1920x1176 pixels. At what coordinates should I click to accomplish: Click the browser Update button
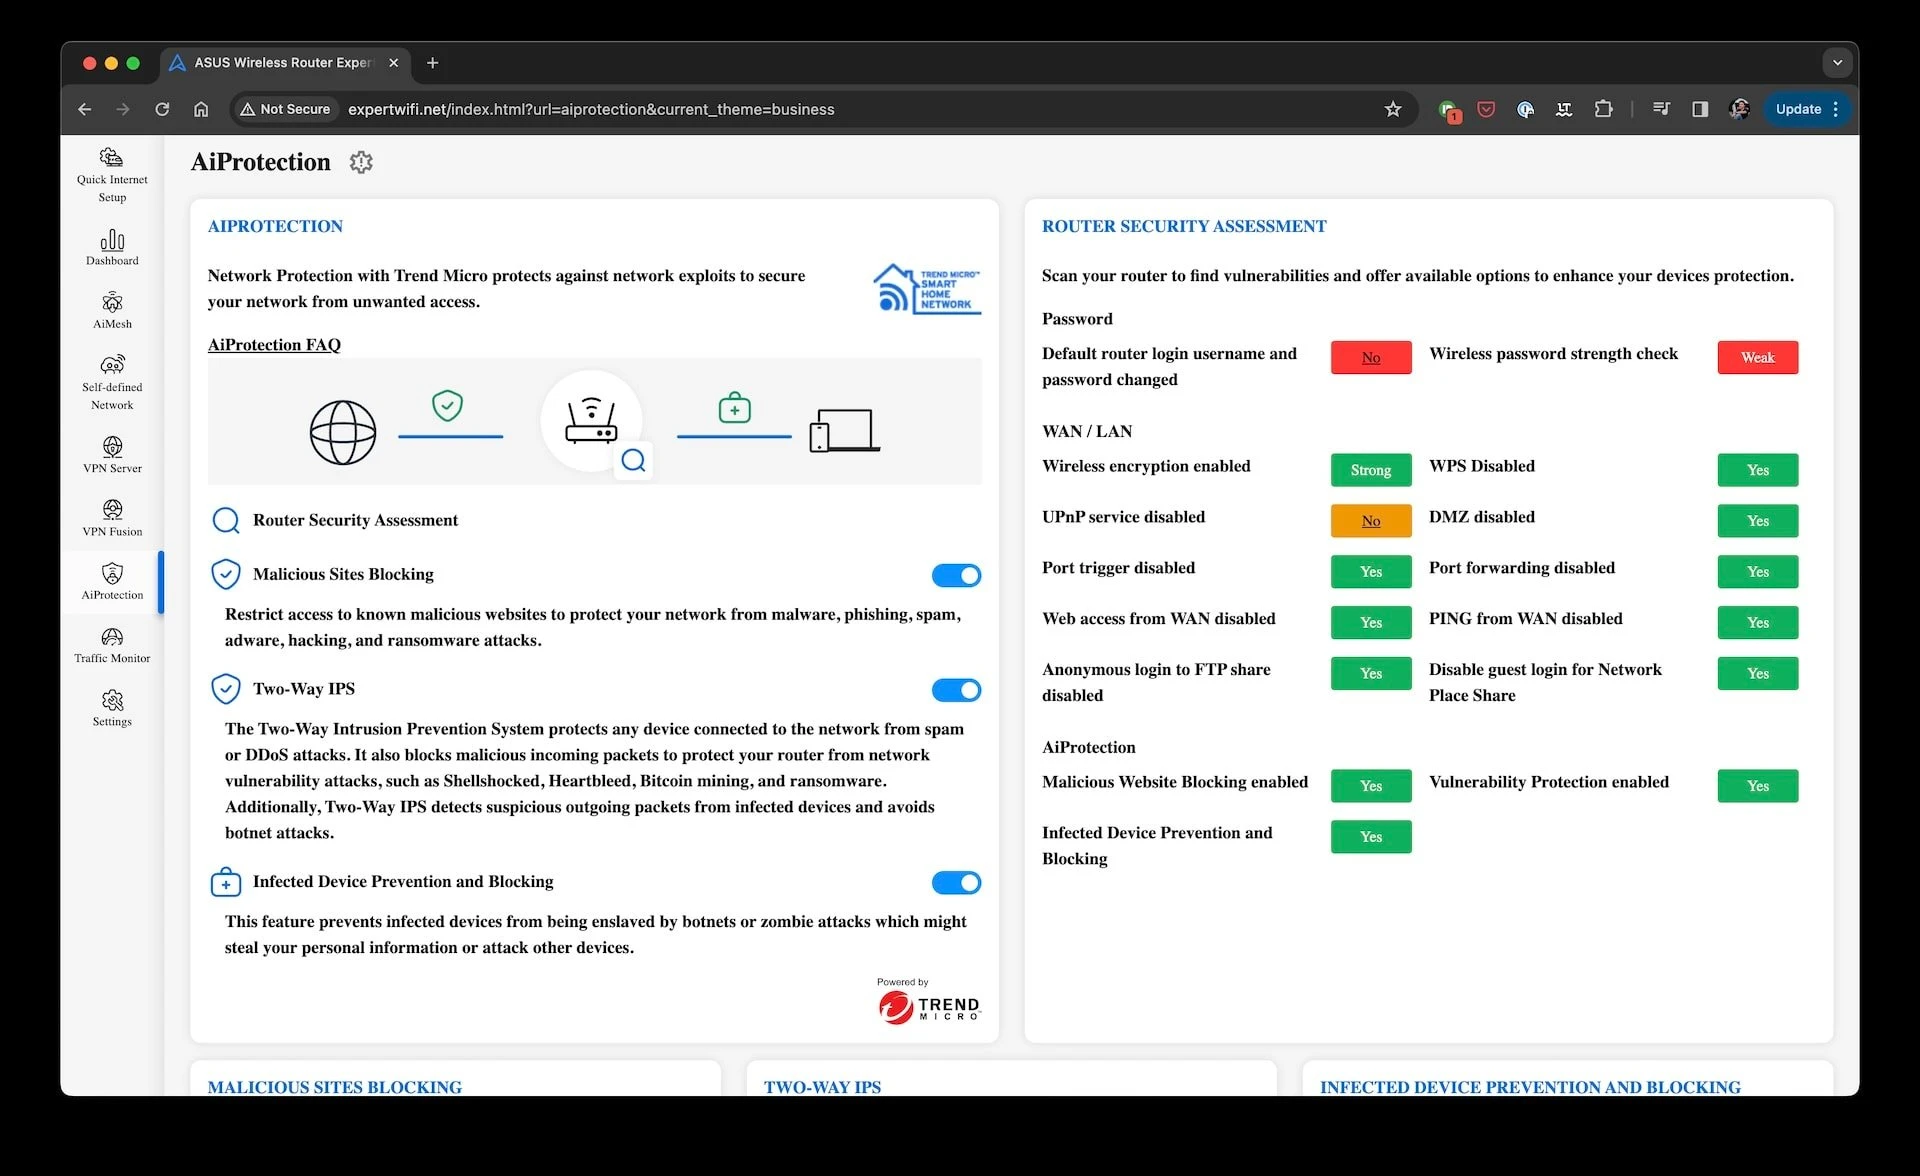1798,109
